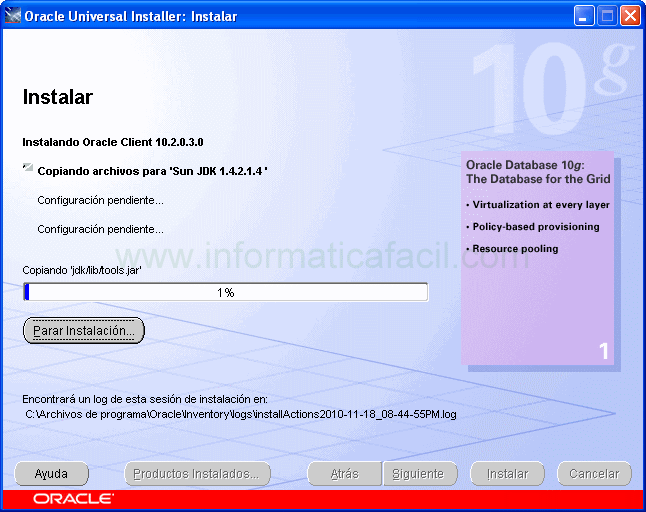This screenshot has width=646, height=512.
Task: Go back with Atrás button
Action: coord(344,474)
